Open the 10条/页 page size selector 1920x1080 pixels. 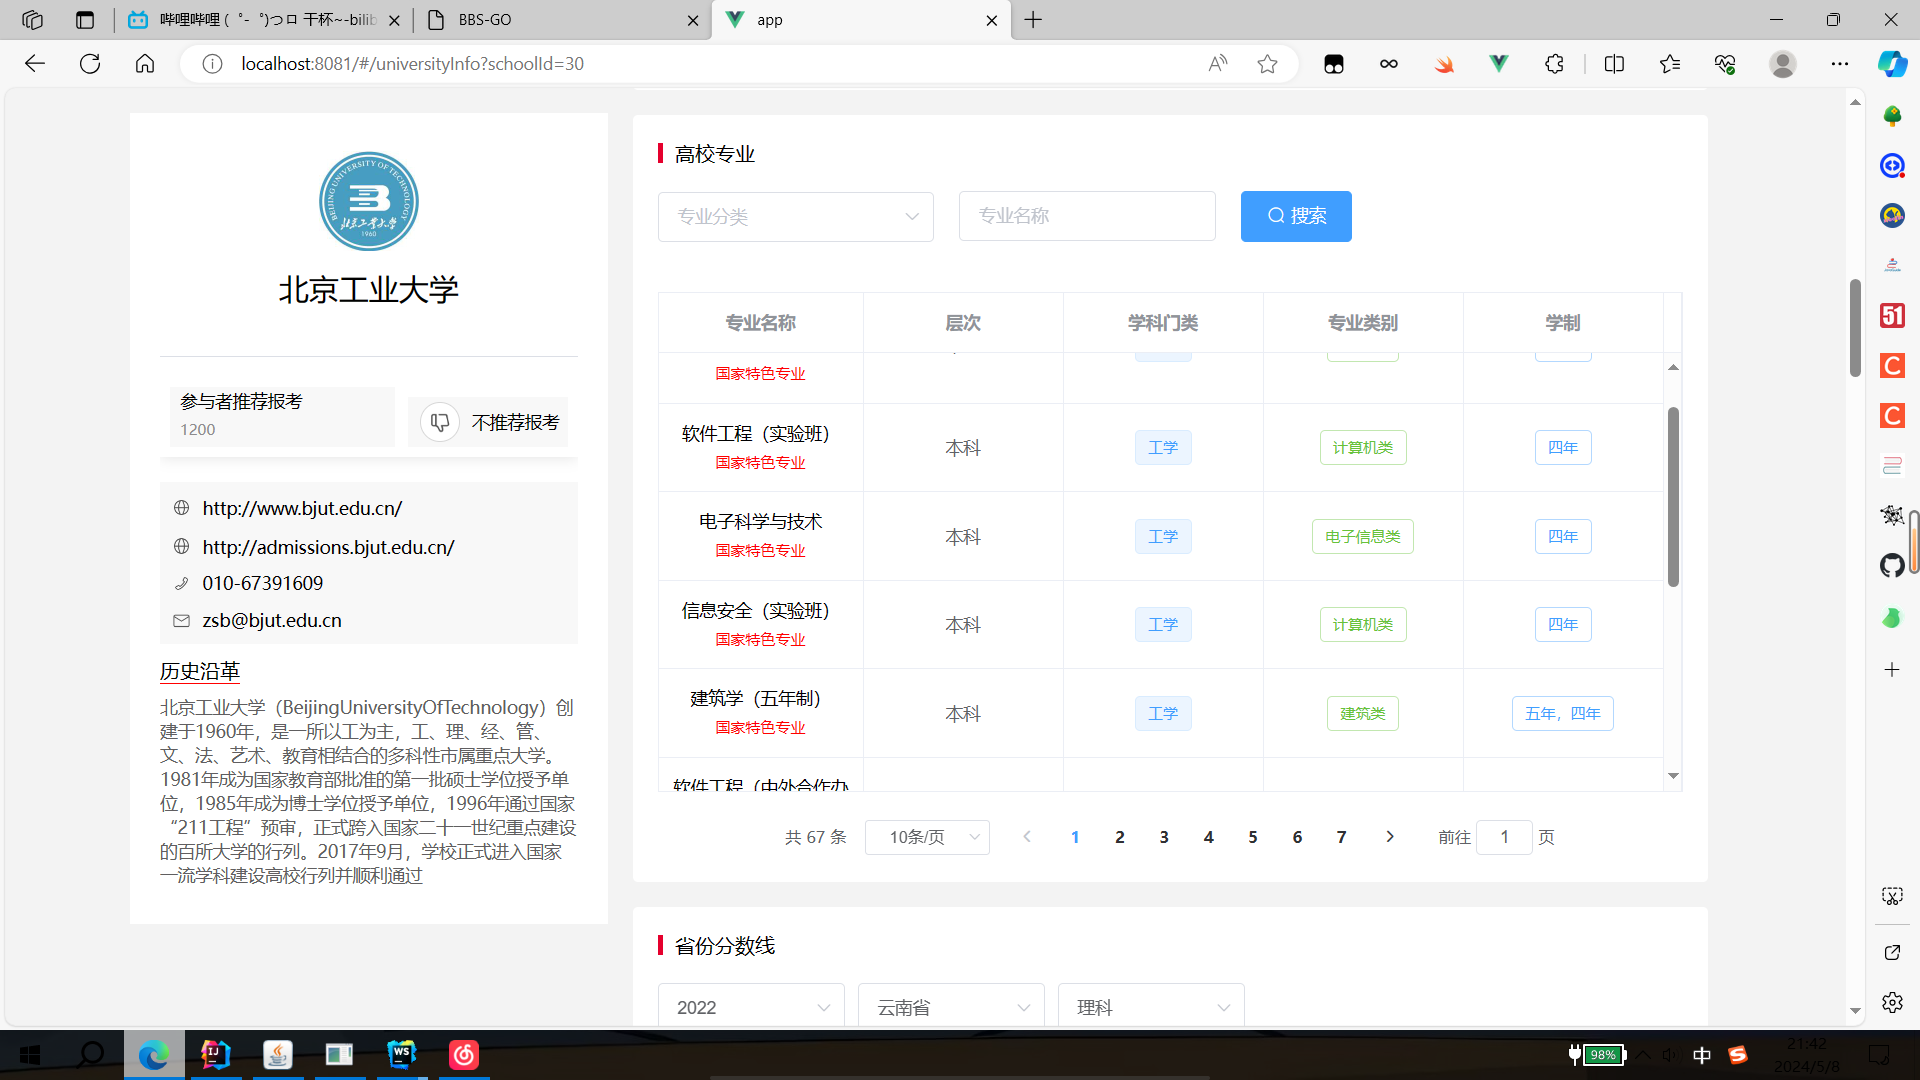pyautogui.click(x=927, y=838)
